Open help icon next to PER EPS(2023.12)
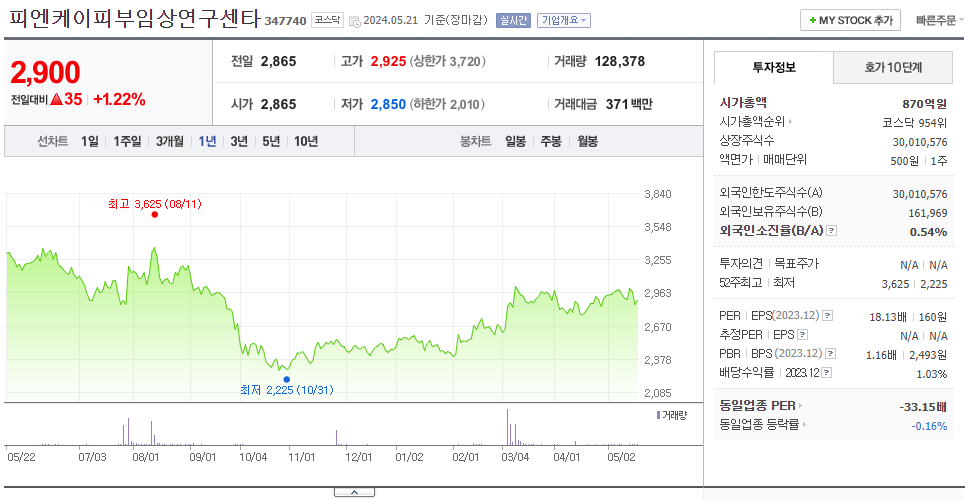The image size is (968, 500). pyautogui.click(x=828, y=316)
